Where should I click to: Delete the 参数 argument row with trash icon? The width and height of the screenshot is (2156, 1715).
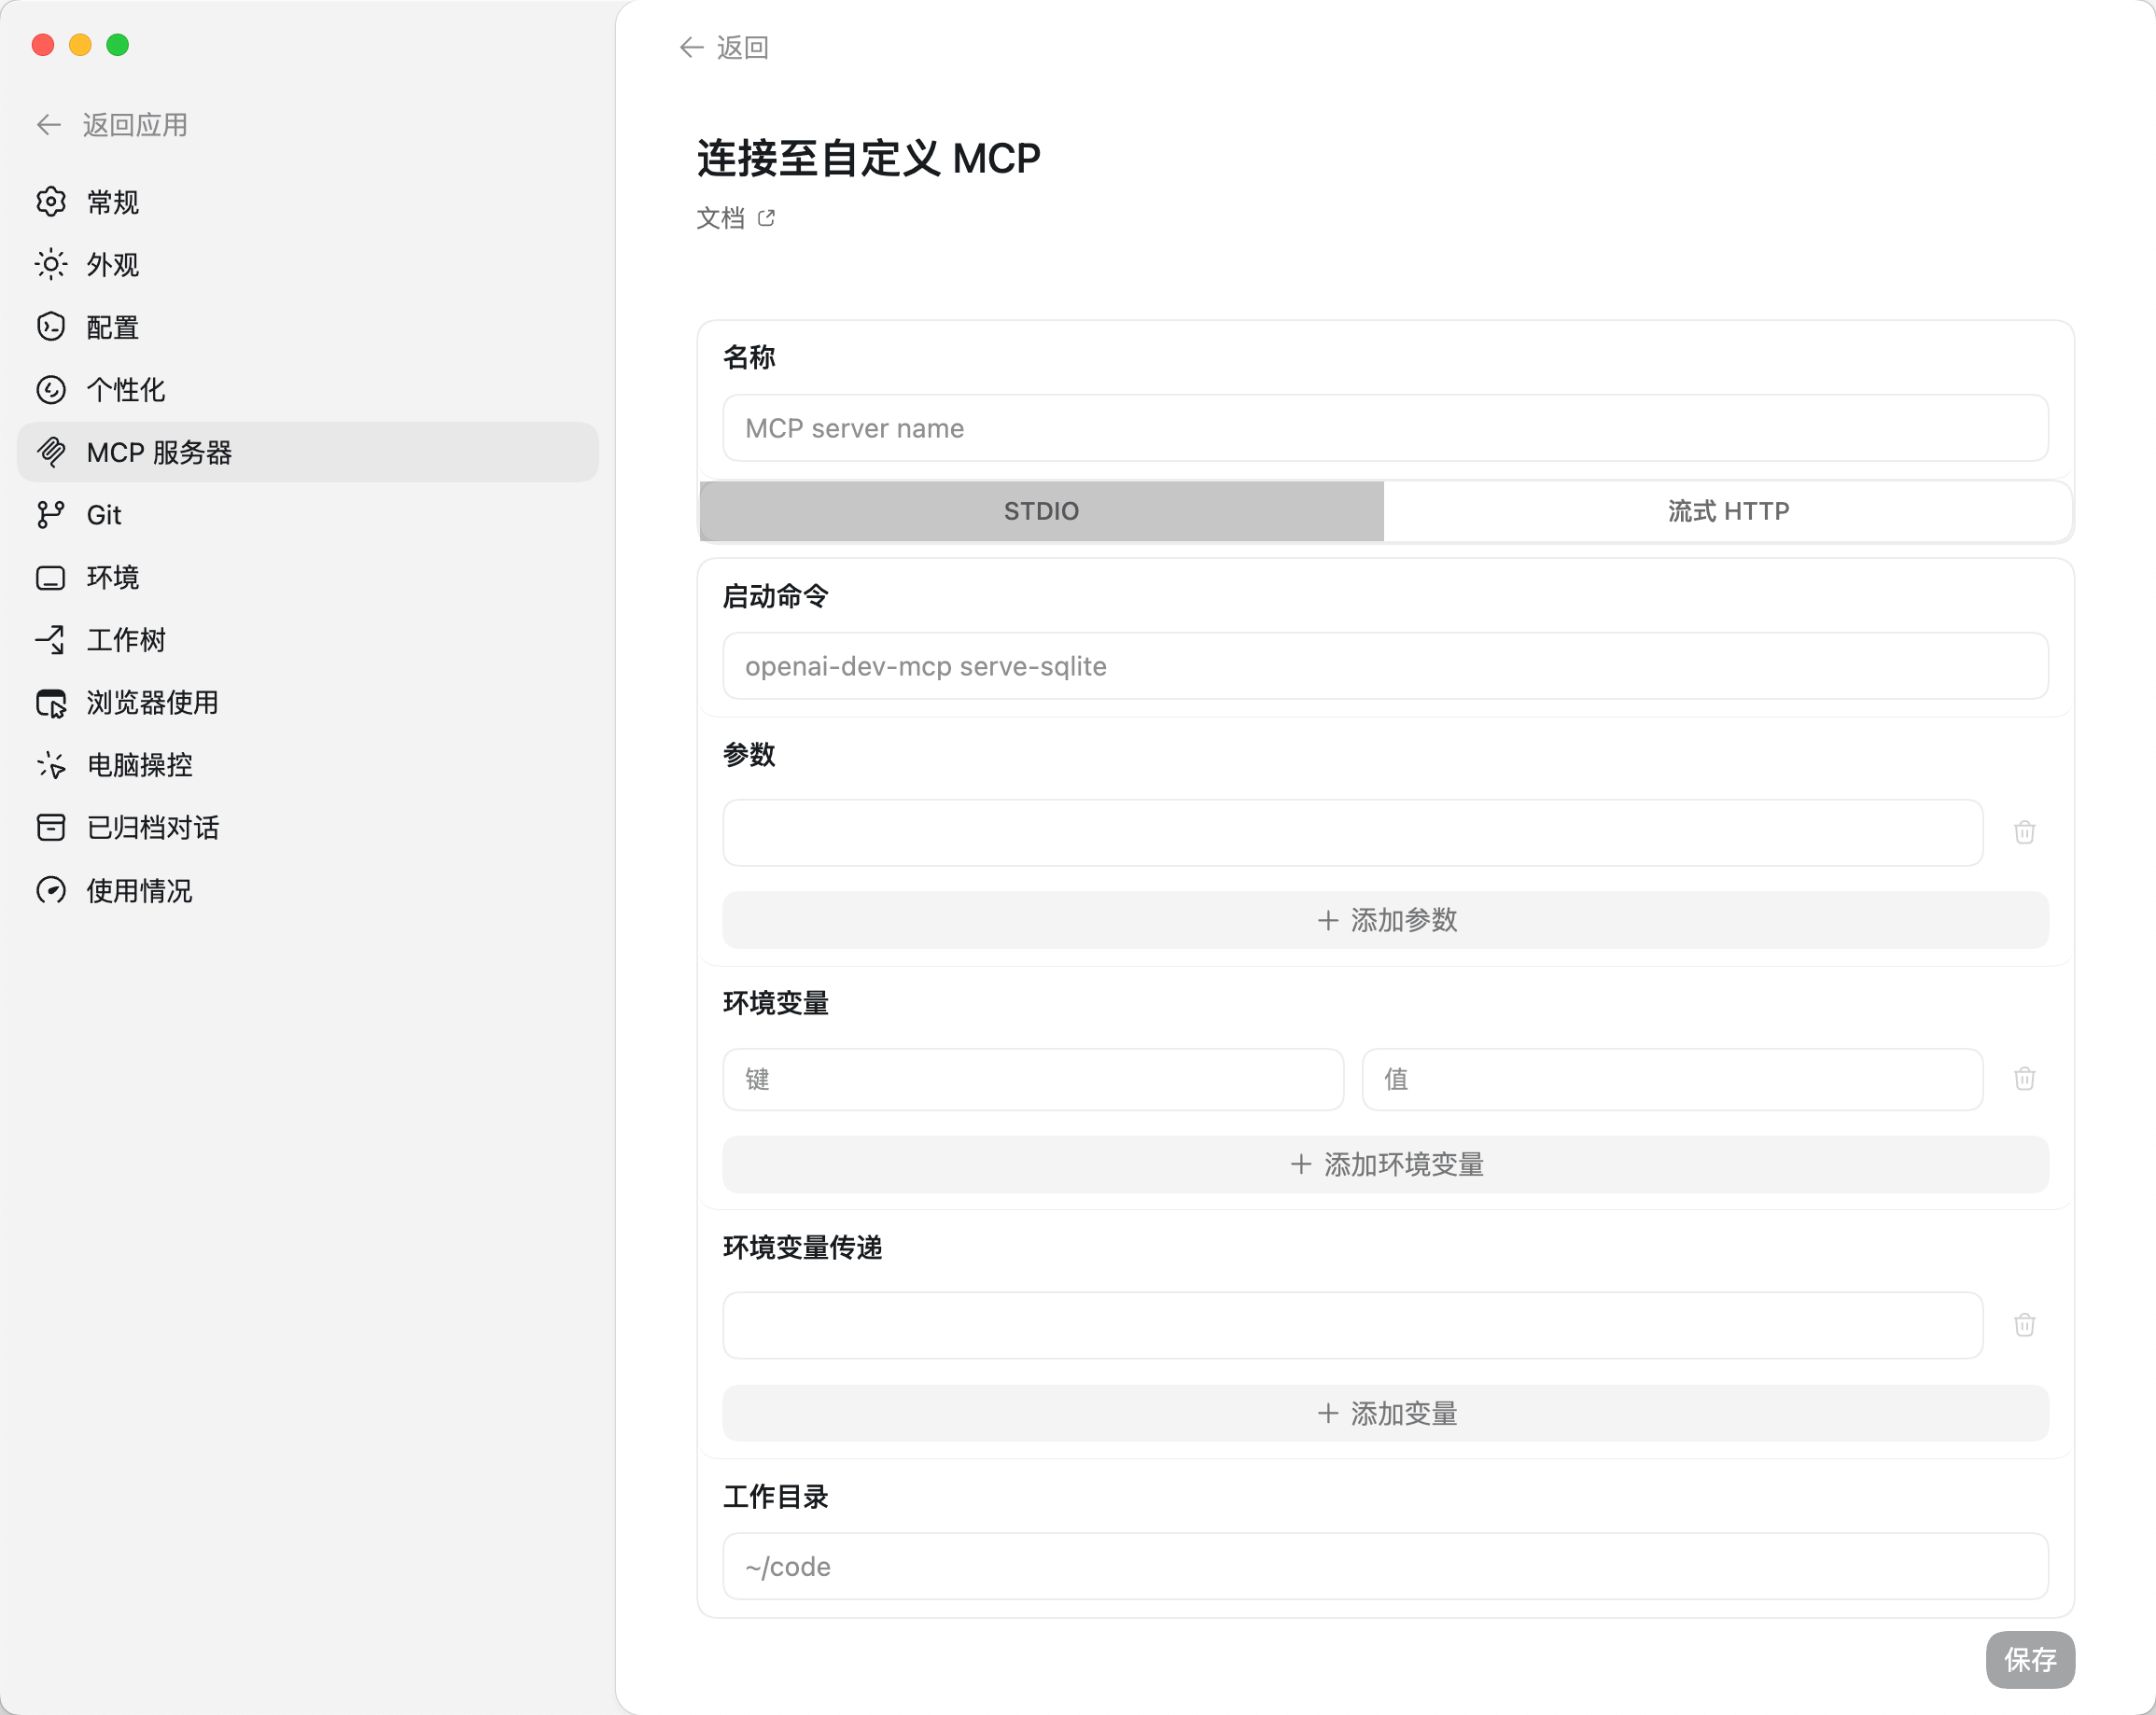click(2024, 832)
